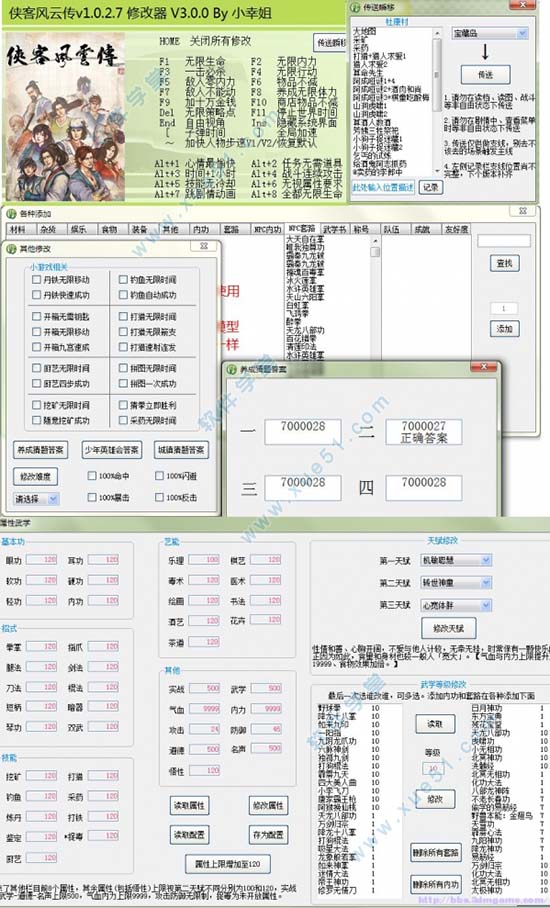Click the 传送瞬移 window title icon

point(355,8)
